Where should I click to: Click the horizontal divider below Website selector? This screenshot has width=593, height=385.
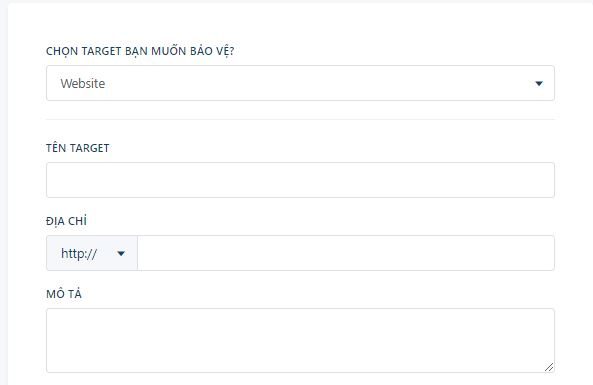[x=300, y=120]
